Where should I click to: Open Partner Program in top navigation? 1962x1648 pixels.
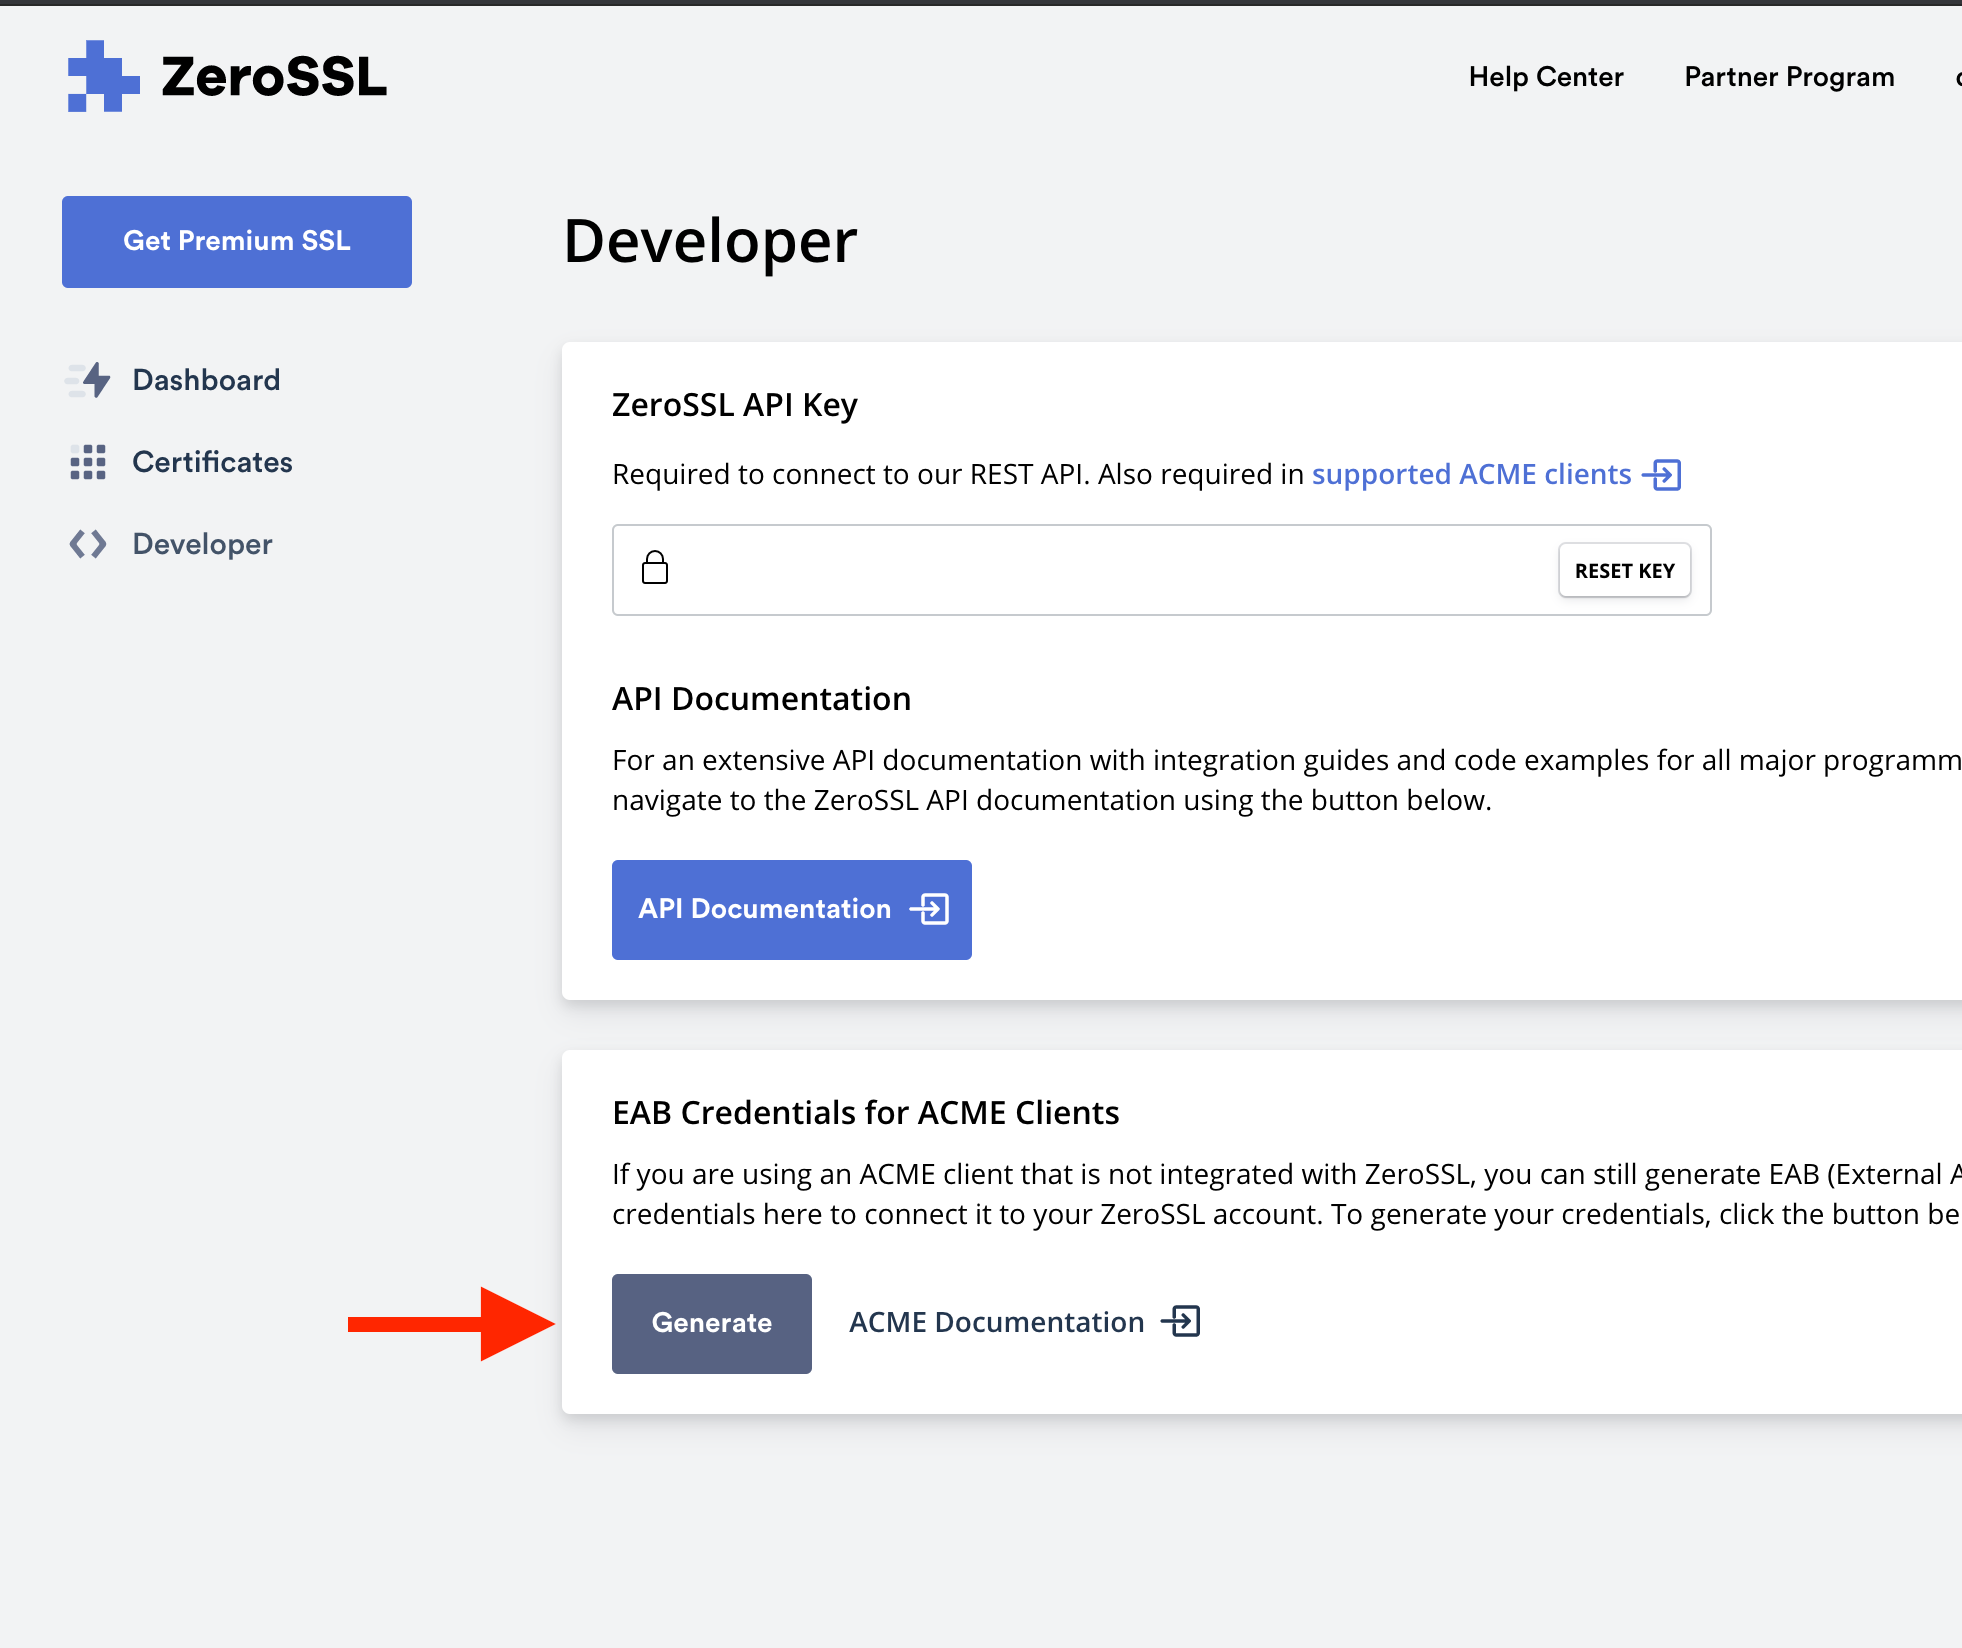[1788, 77]
